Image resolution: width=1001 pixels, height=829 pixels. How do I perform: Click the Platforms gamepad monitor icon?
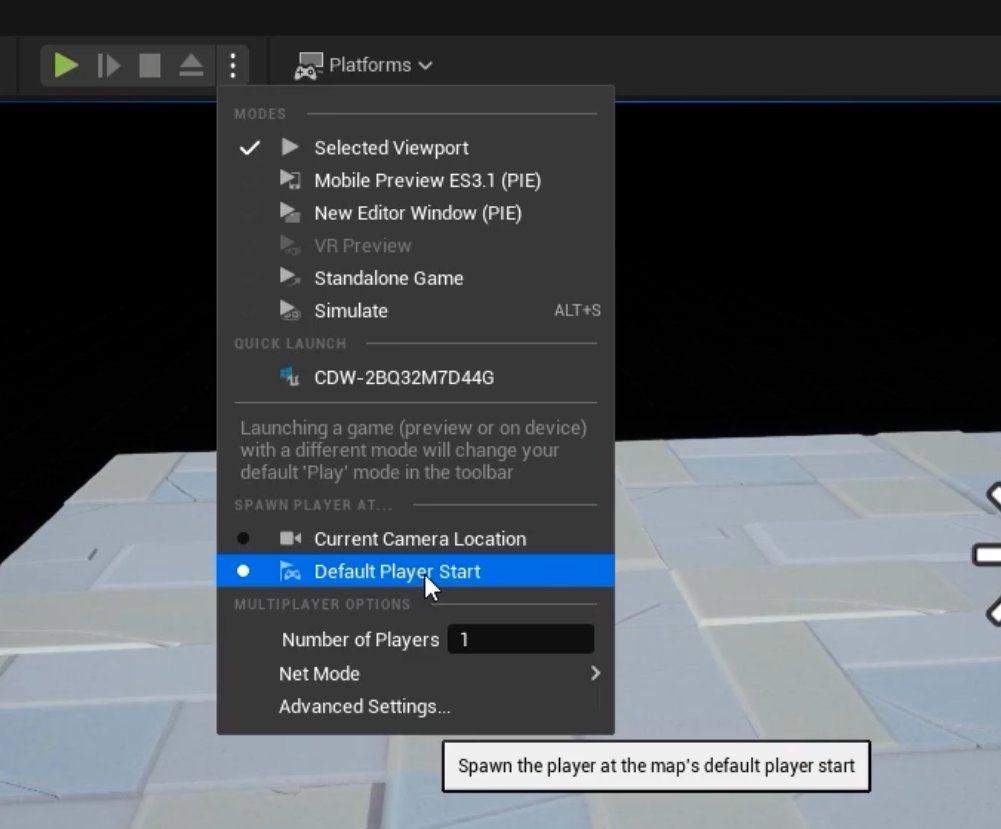[308, 66]
